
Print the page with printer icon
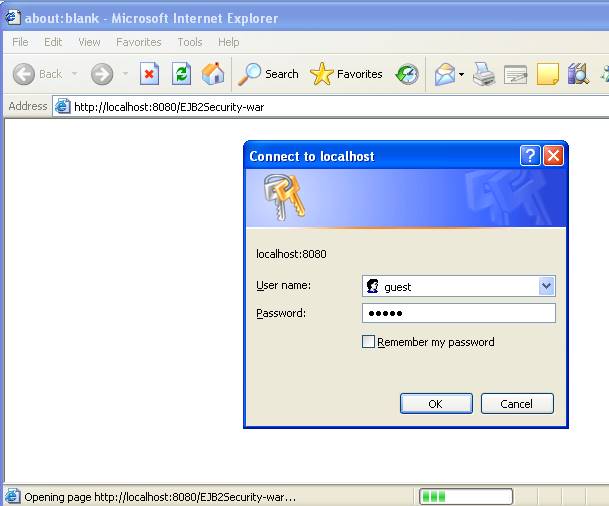(x=484, y=74)
